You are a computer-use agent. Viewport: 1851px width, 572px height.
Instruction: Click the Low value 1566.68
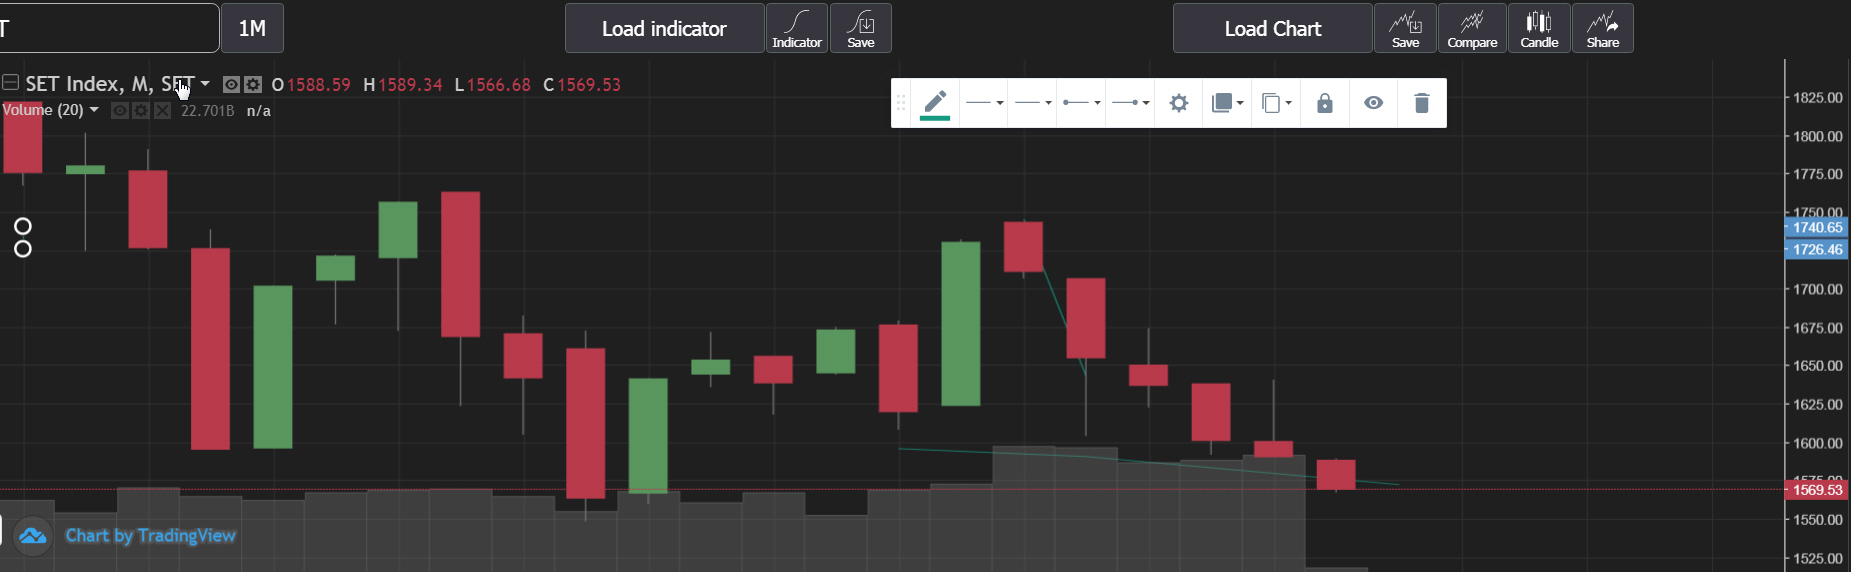click(x=499, y=85)
